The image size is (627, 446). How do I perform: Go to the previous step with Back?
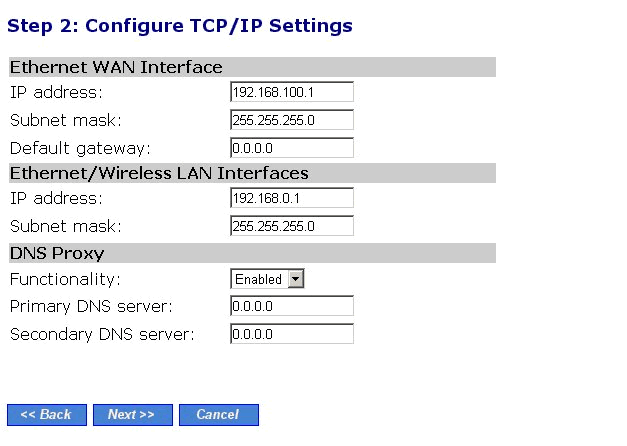point(47,415)
